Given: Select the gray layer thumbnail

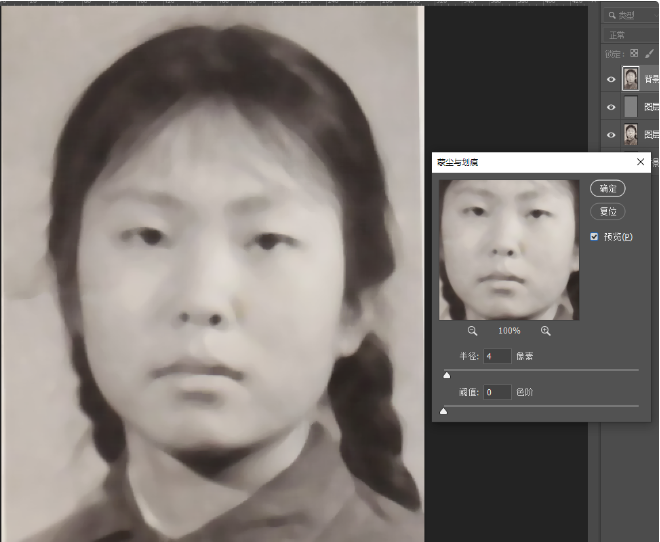Looking at the screenshot, I should point(631,107).
